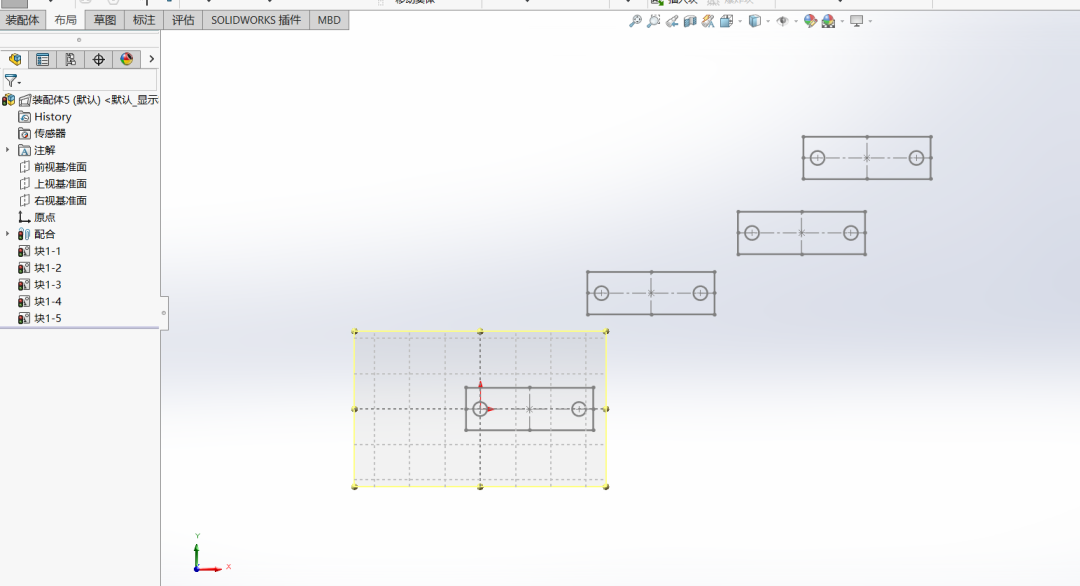Click the Zoom to Area icon
This screenshot has height=586, width=1080.
tap(653, 21)
